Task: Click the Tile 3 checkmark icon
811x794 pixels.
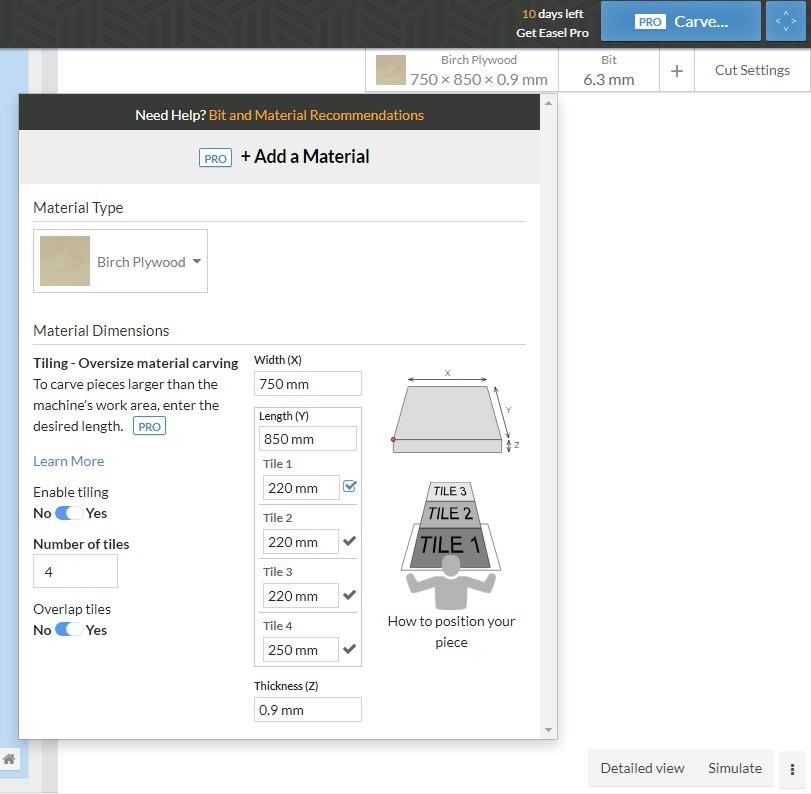Action: (350, 595)
